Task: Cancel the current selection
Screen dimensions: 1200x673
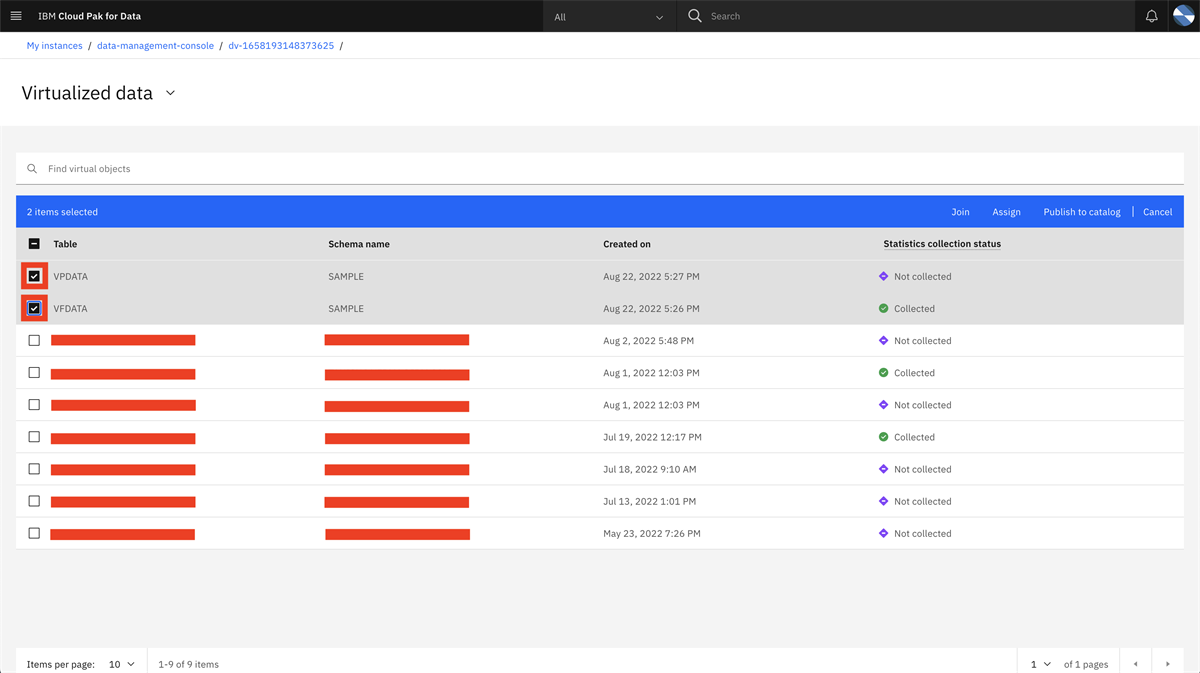Action: pyautogui.click(x=1157, y=211)
